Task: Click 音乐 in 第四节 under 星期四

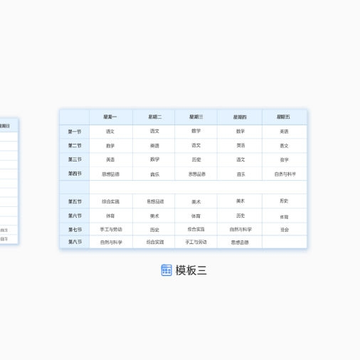Action: tap(241, 174)
